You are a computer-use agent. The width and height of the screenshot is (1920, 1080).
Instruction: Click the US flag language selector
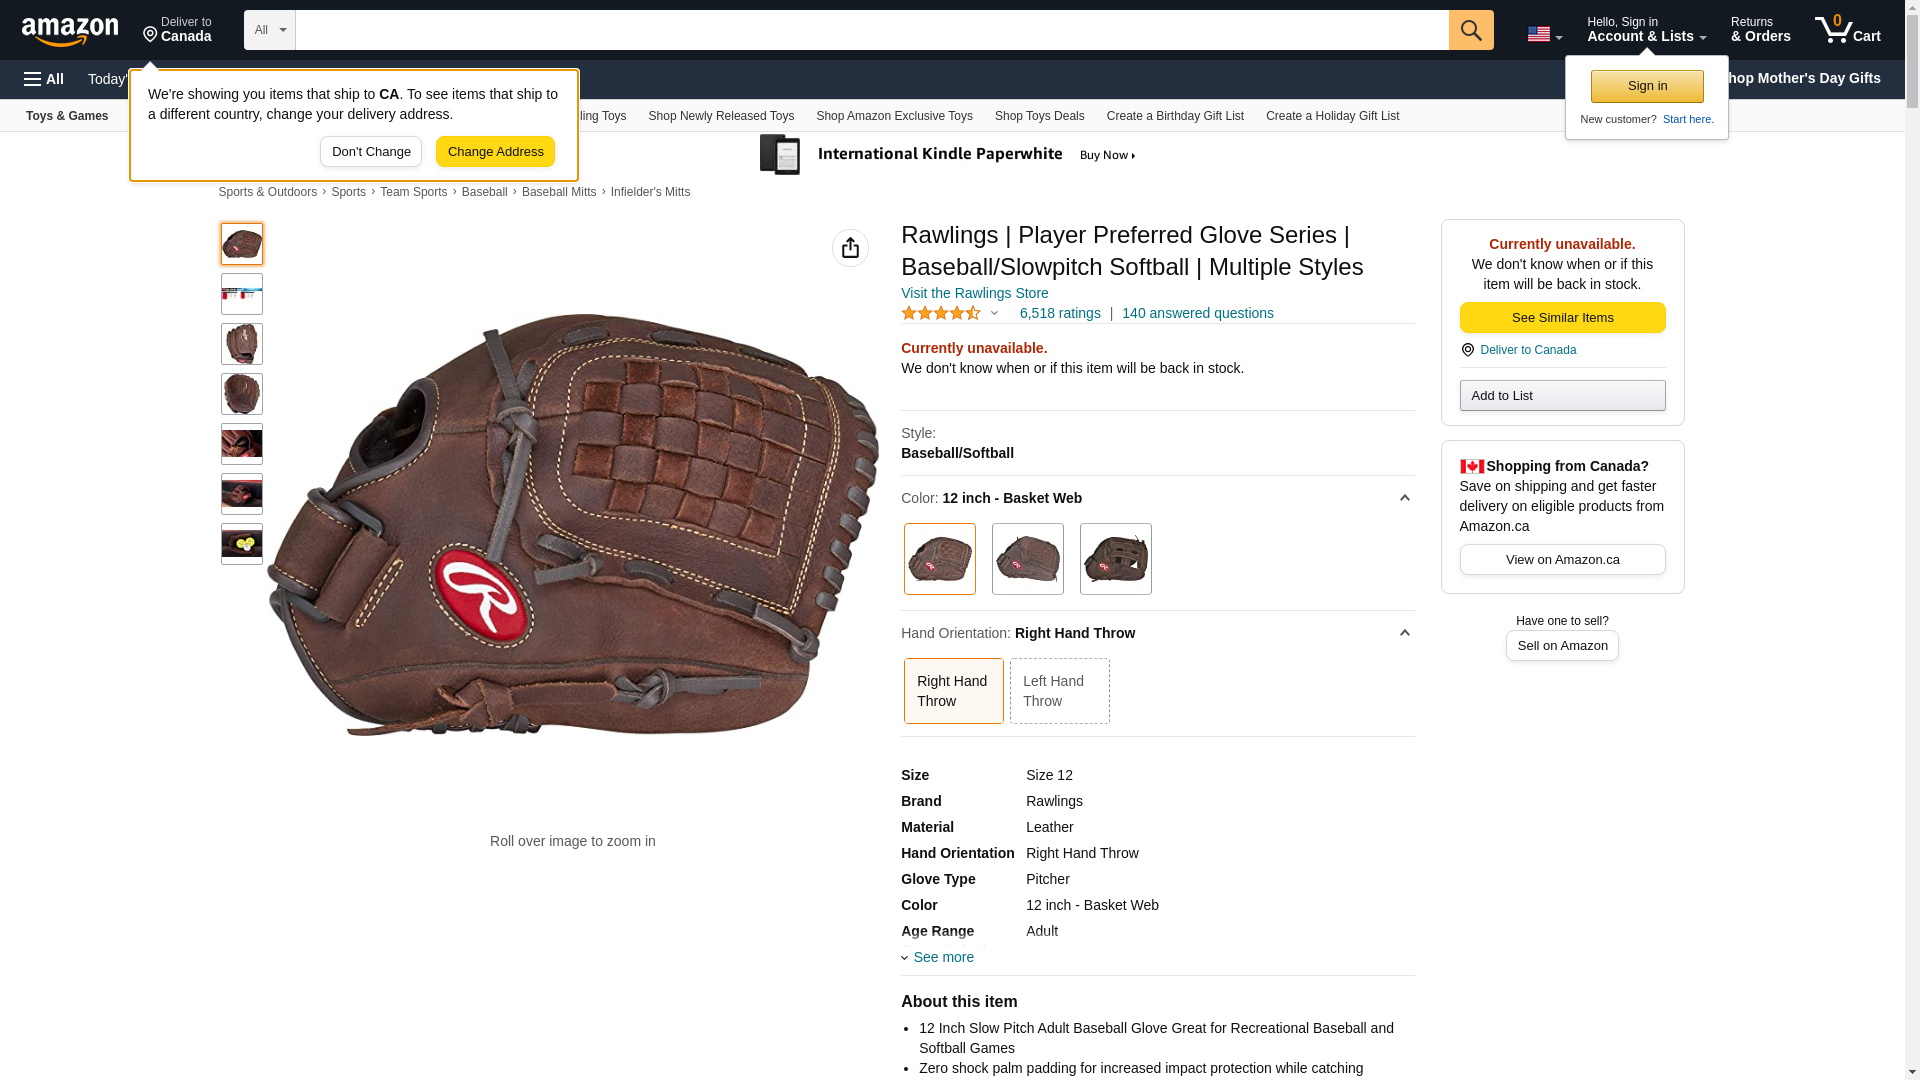1543,34
